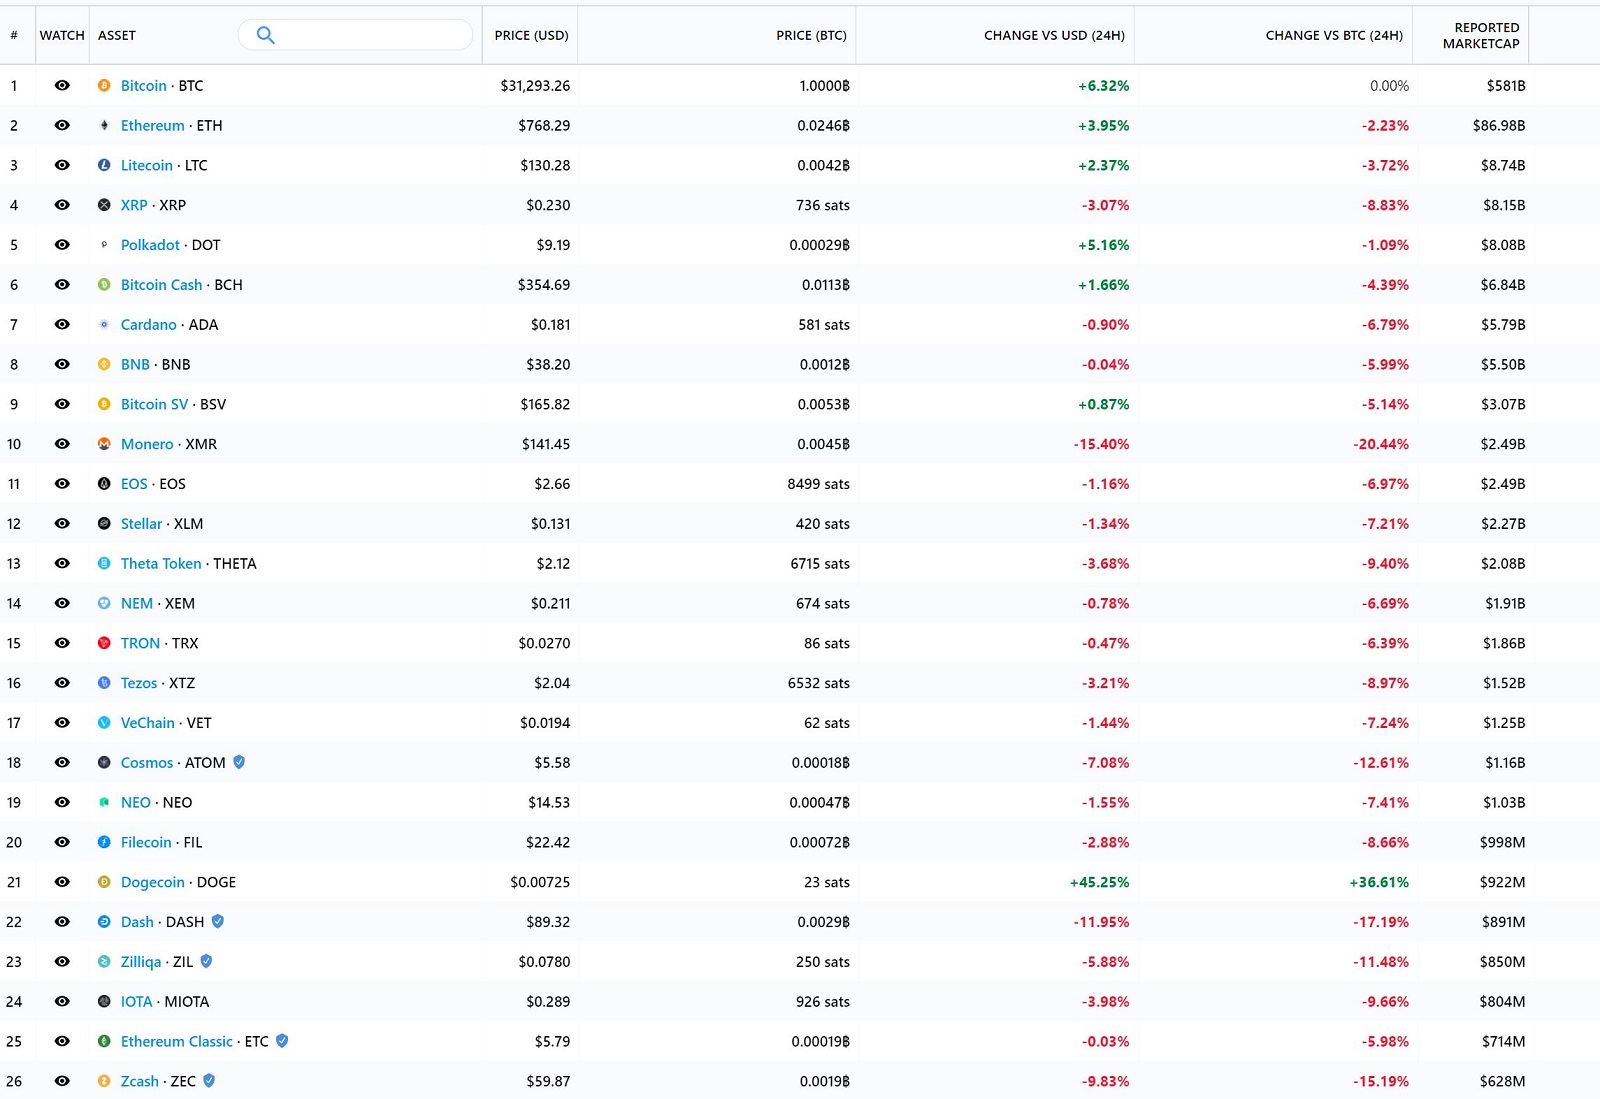Click Dogecoin's +45.25% USD change
The height and width of the screenshot is (1099, 1600).
(x=1099, y=882)
